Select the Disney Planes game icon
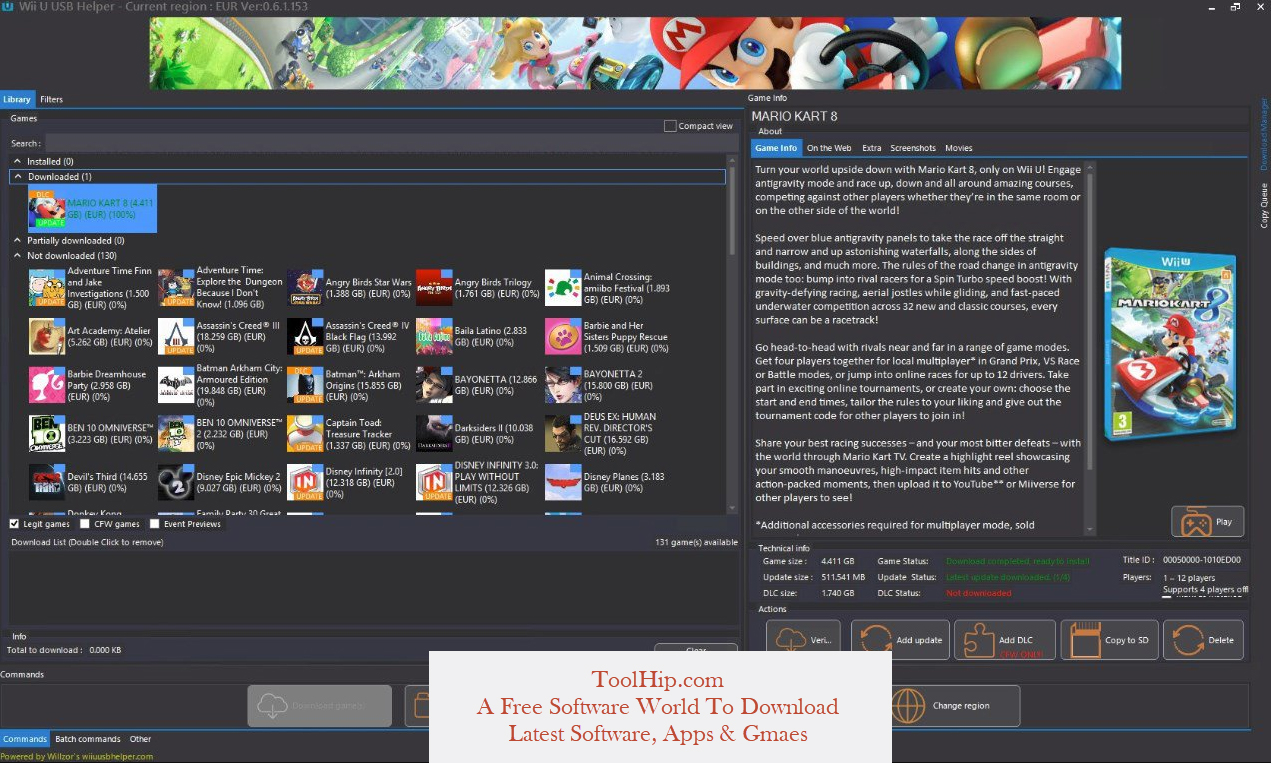1271x763 pixels. (563, 482)
